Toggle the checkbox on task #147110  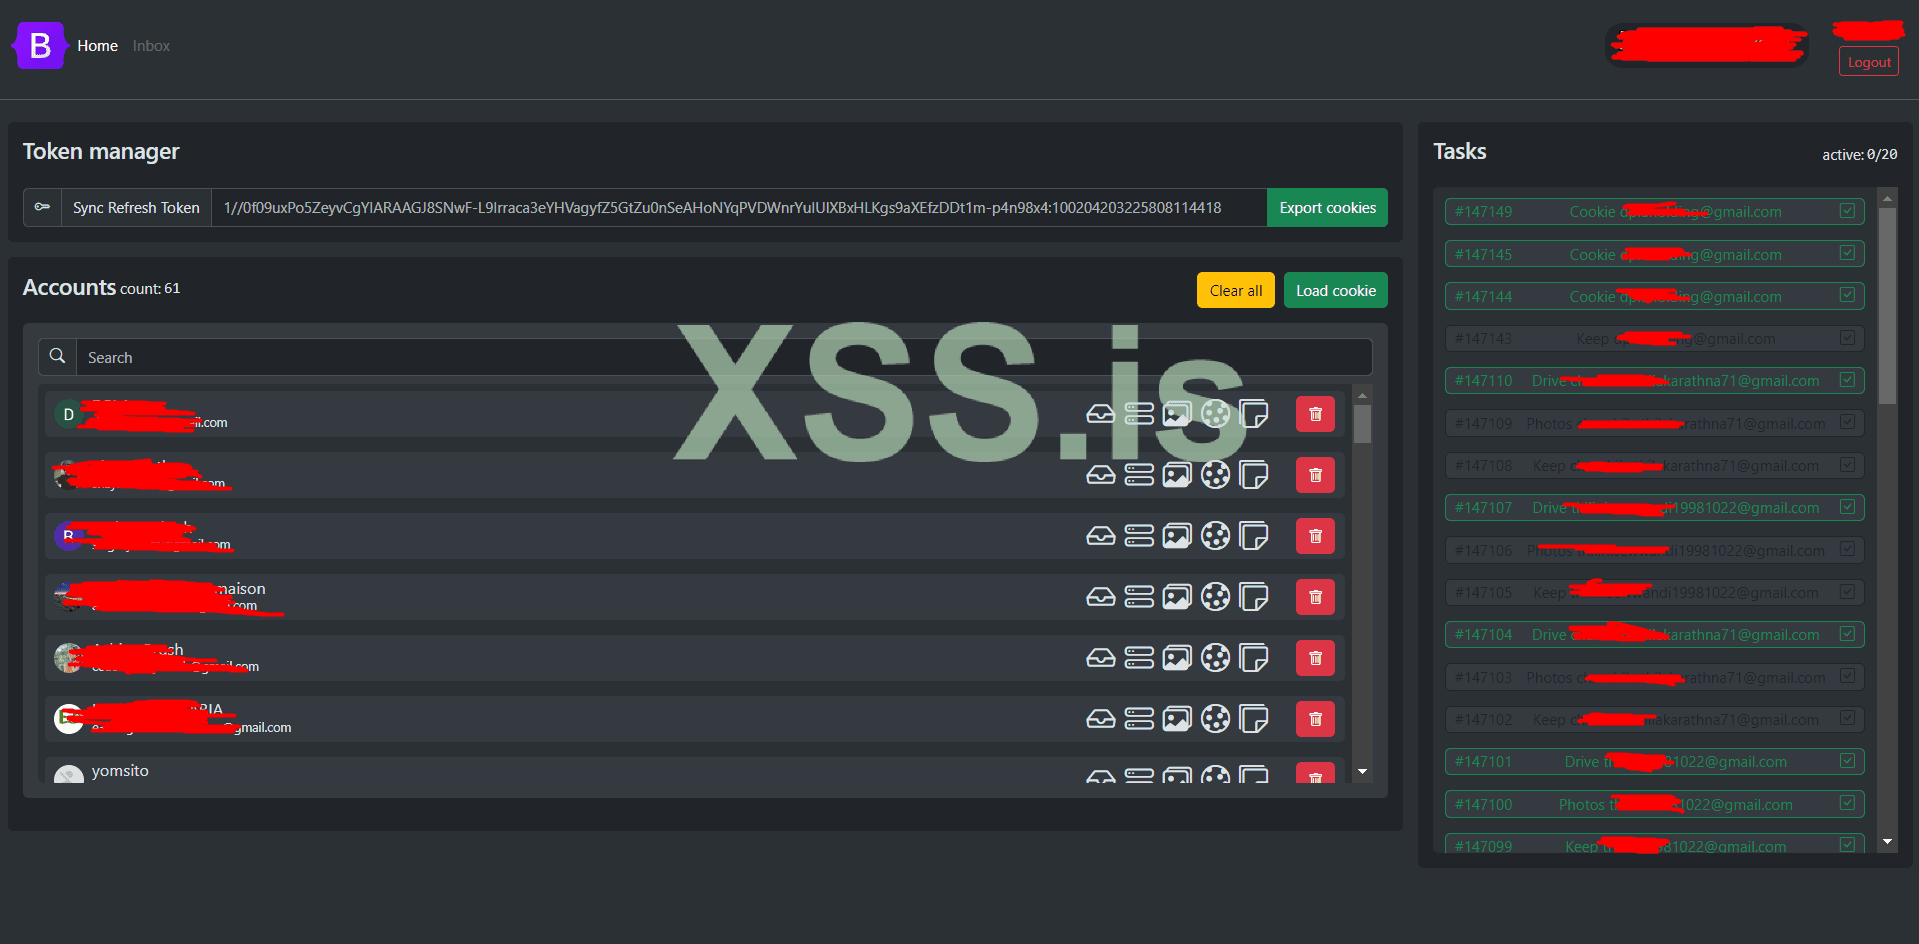click(1847, 380)
